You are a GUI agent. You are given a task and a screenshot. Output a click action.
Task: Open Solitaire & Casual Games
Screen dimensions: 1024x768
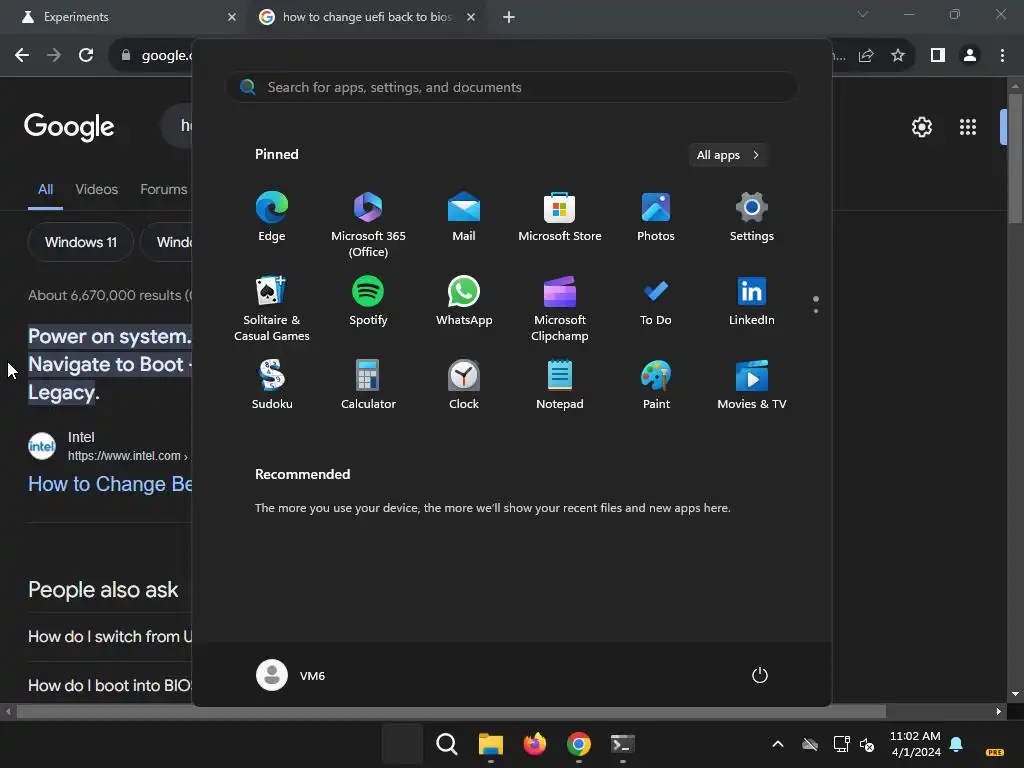272,309
